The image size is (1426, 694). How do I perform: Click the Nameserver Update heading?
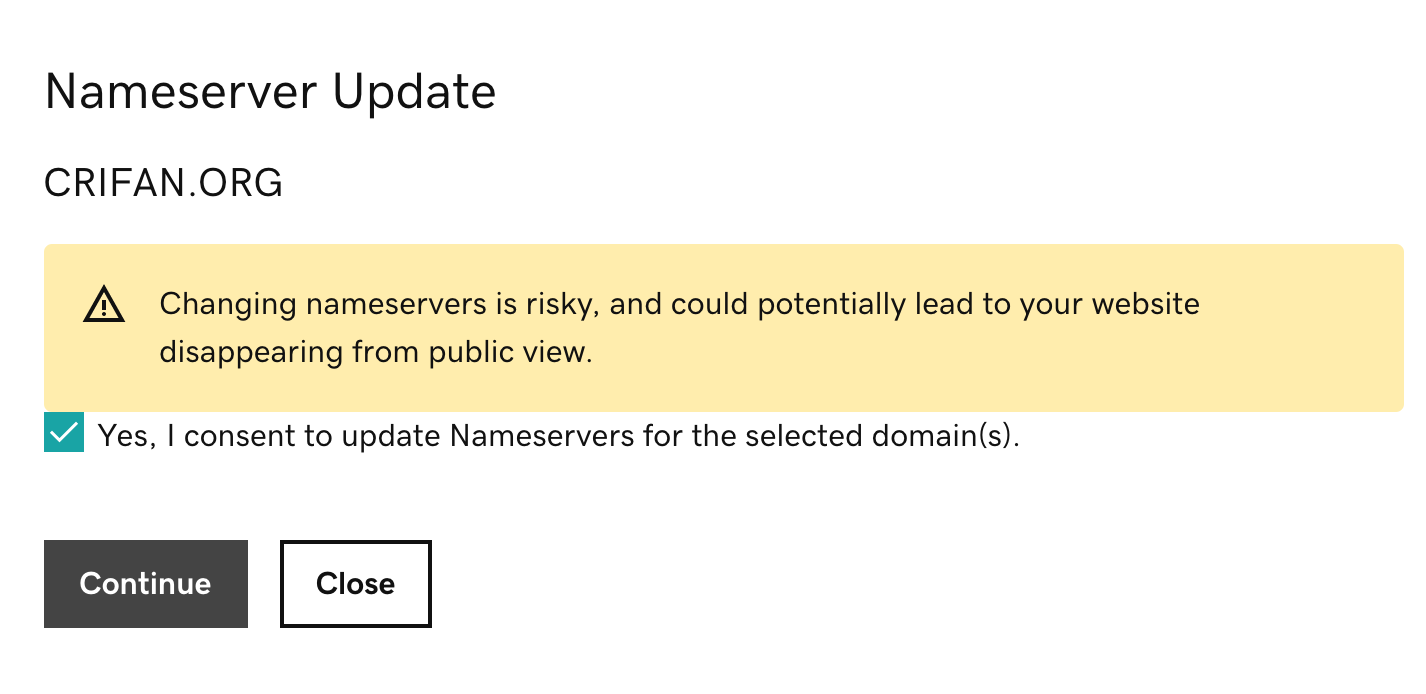pos(270,92)
